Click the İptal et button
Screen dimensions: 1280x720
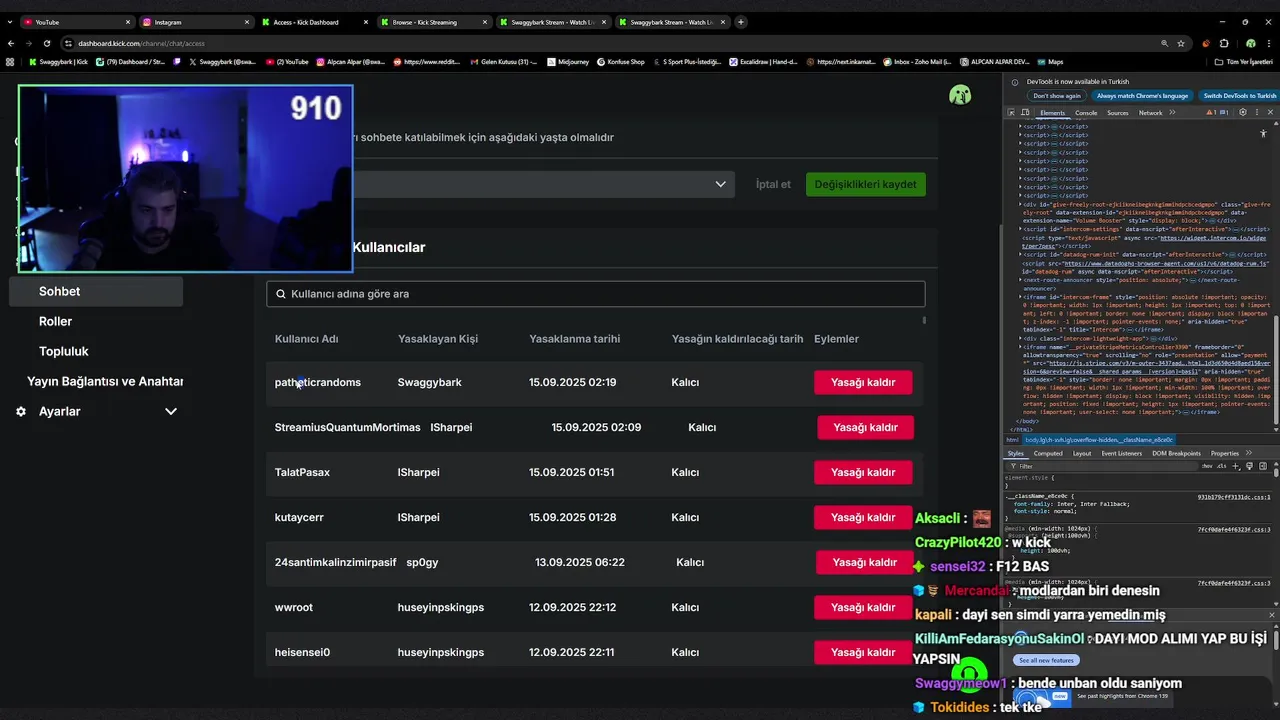pyautogui.click(x=773, y=184)
